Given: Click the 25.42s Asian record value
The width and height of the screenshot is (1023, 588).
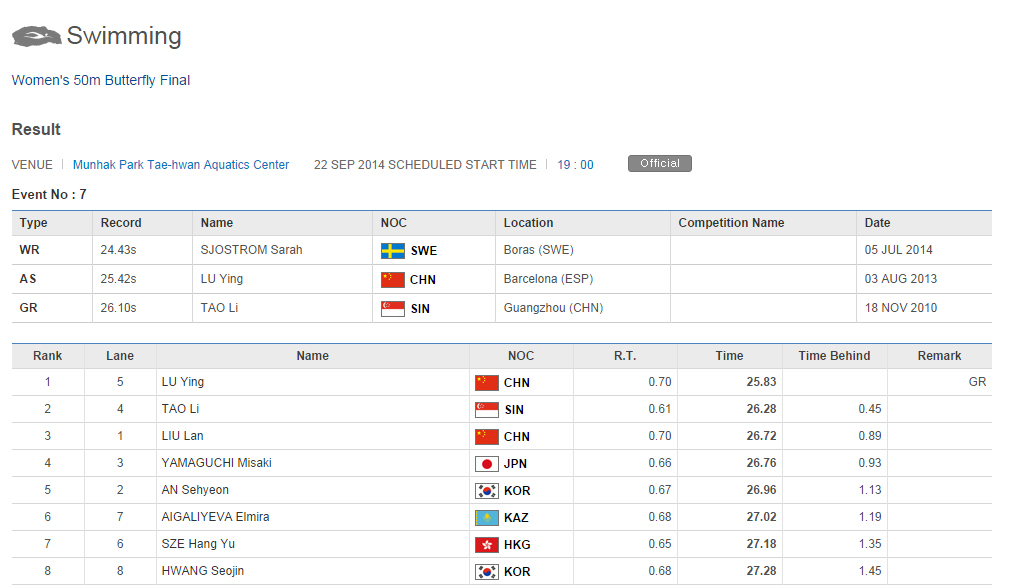Looking at the screenshot, I should click(118, 279).
